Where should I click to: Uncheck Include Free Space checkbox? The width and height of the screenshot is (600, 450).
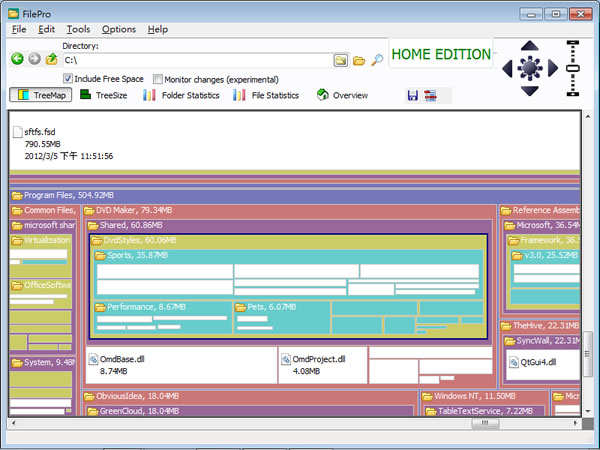tap(67, 78)
